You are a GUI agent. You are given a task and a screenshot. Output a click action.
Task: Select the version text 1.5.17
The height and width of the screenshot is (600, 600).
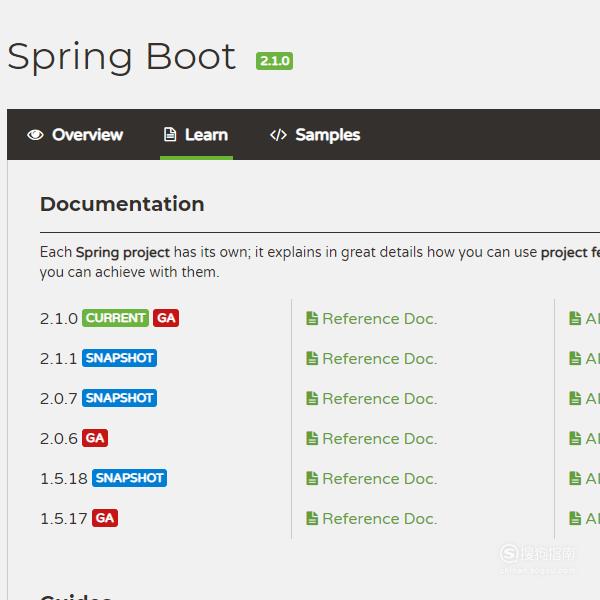point(64,519)
